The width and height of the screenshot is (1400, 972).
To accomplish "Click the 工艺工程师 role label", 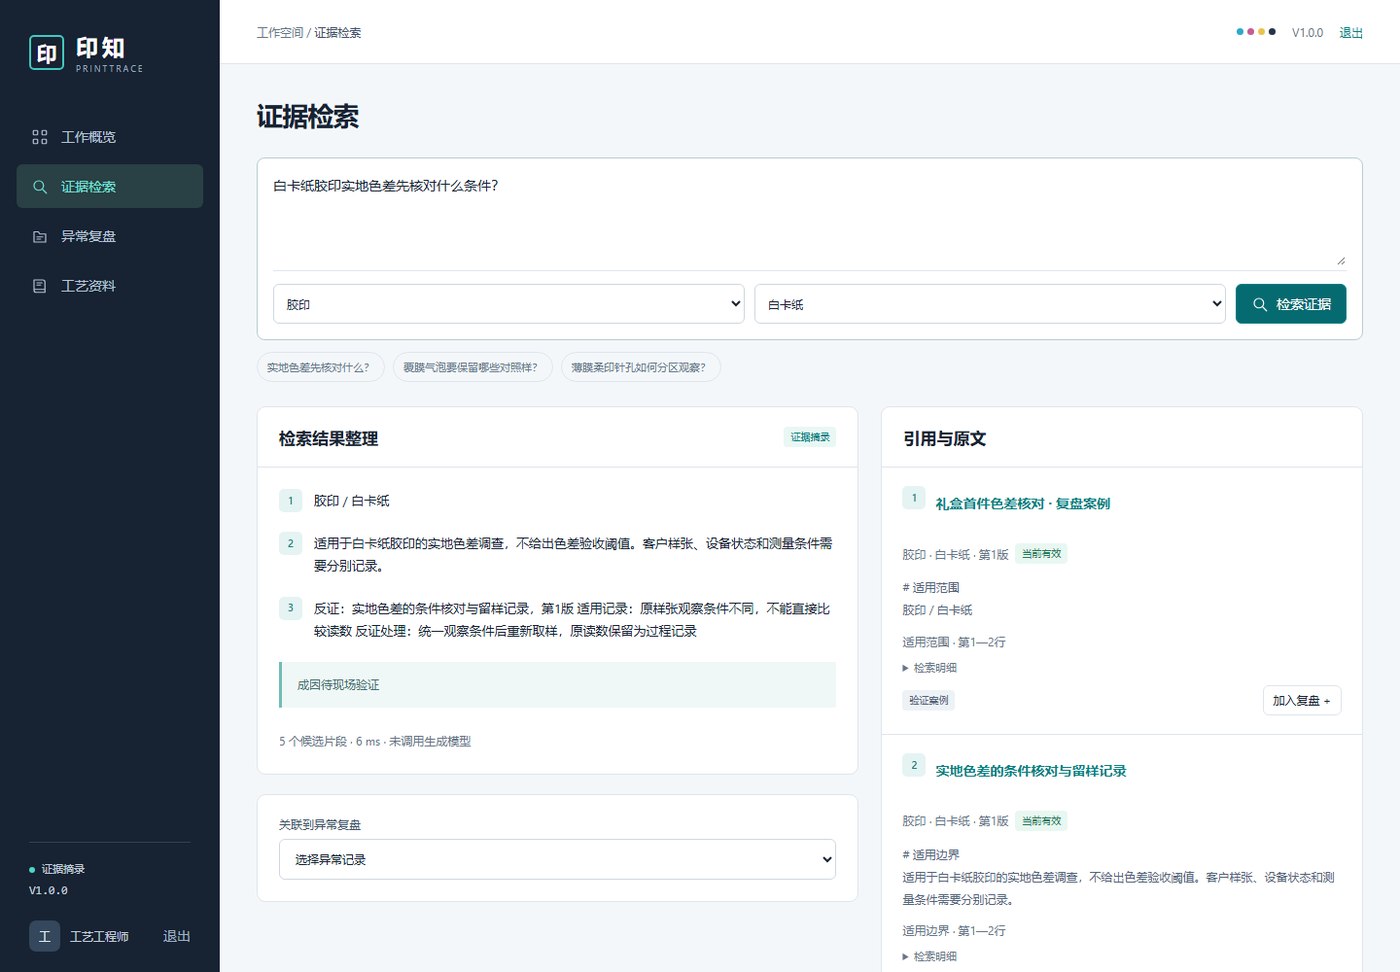I will coord(99,936).
